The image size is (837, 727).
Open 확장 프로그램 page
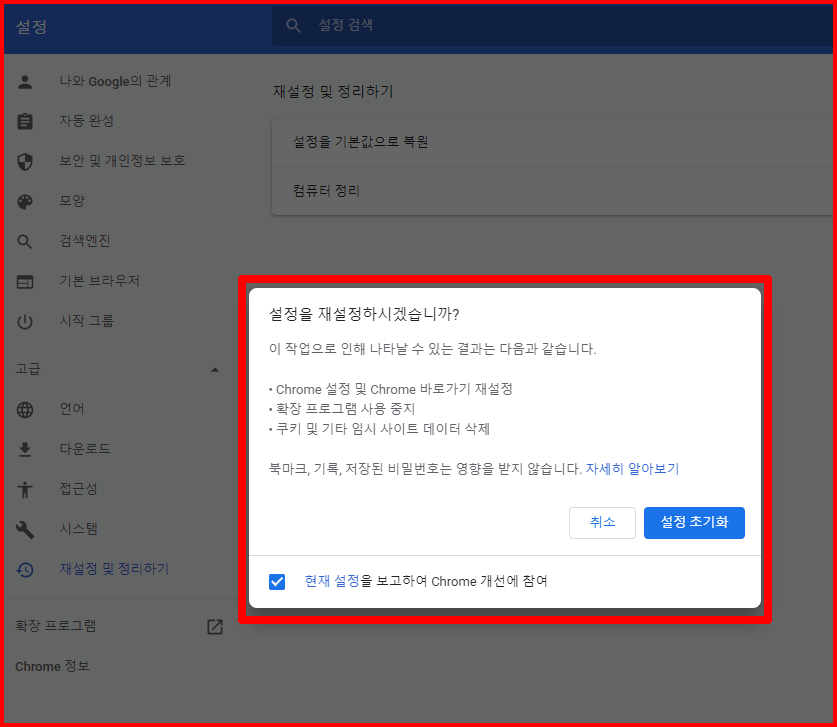[x=56, y=626]
